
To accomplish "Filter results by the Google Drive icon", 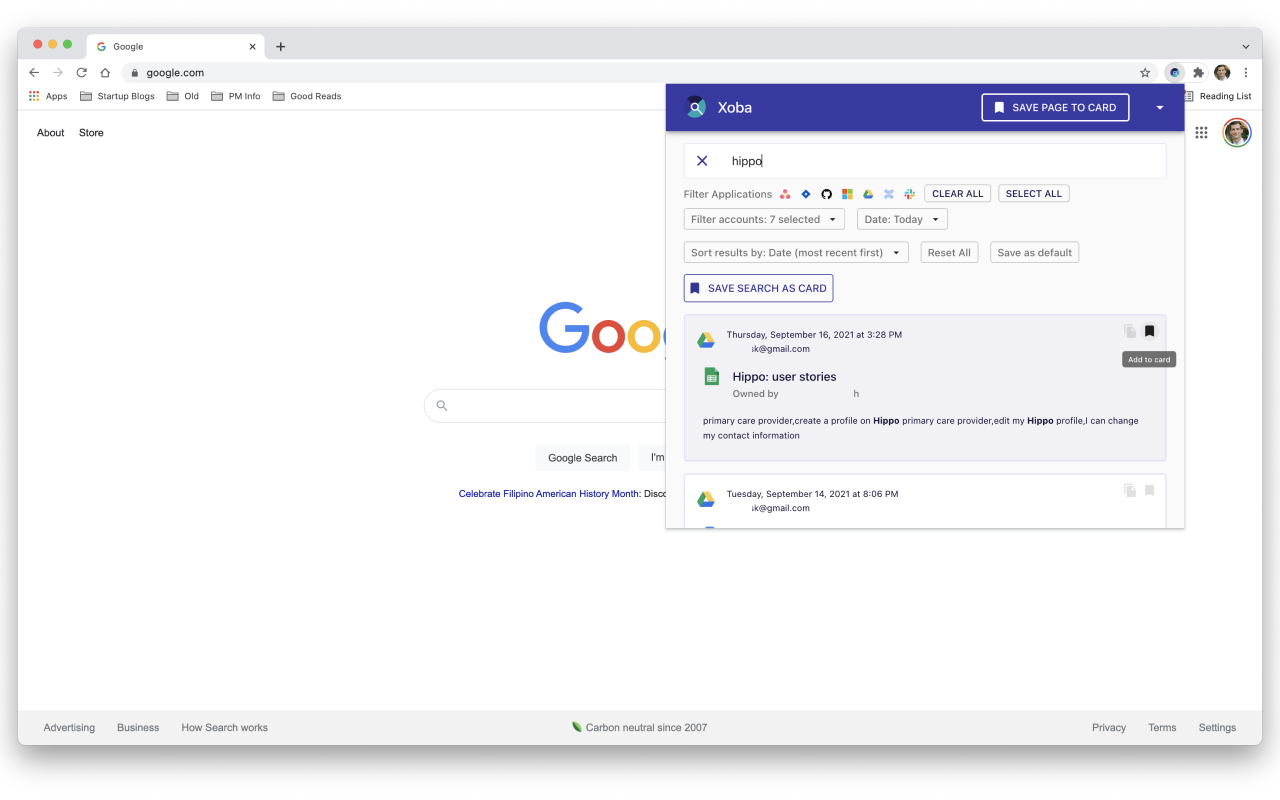I will [868, 193].
